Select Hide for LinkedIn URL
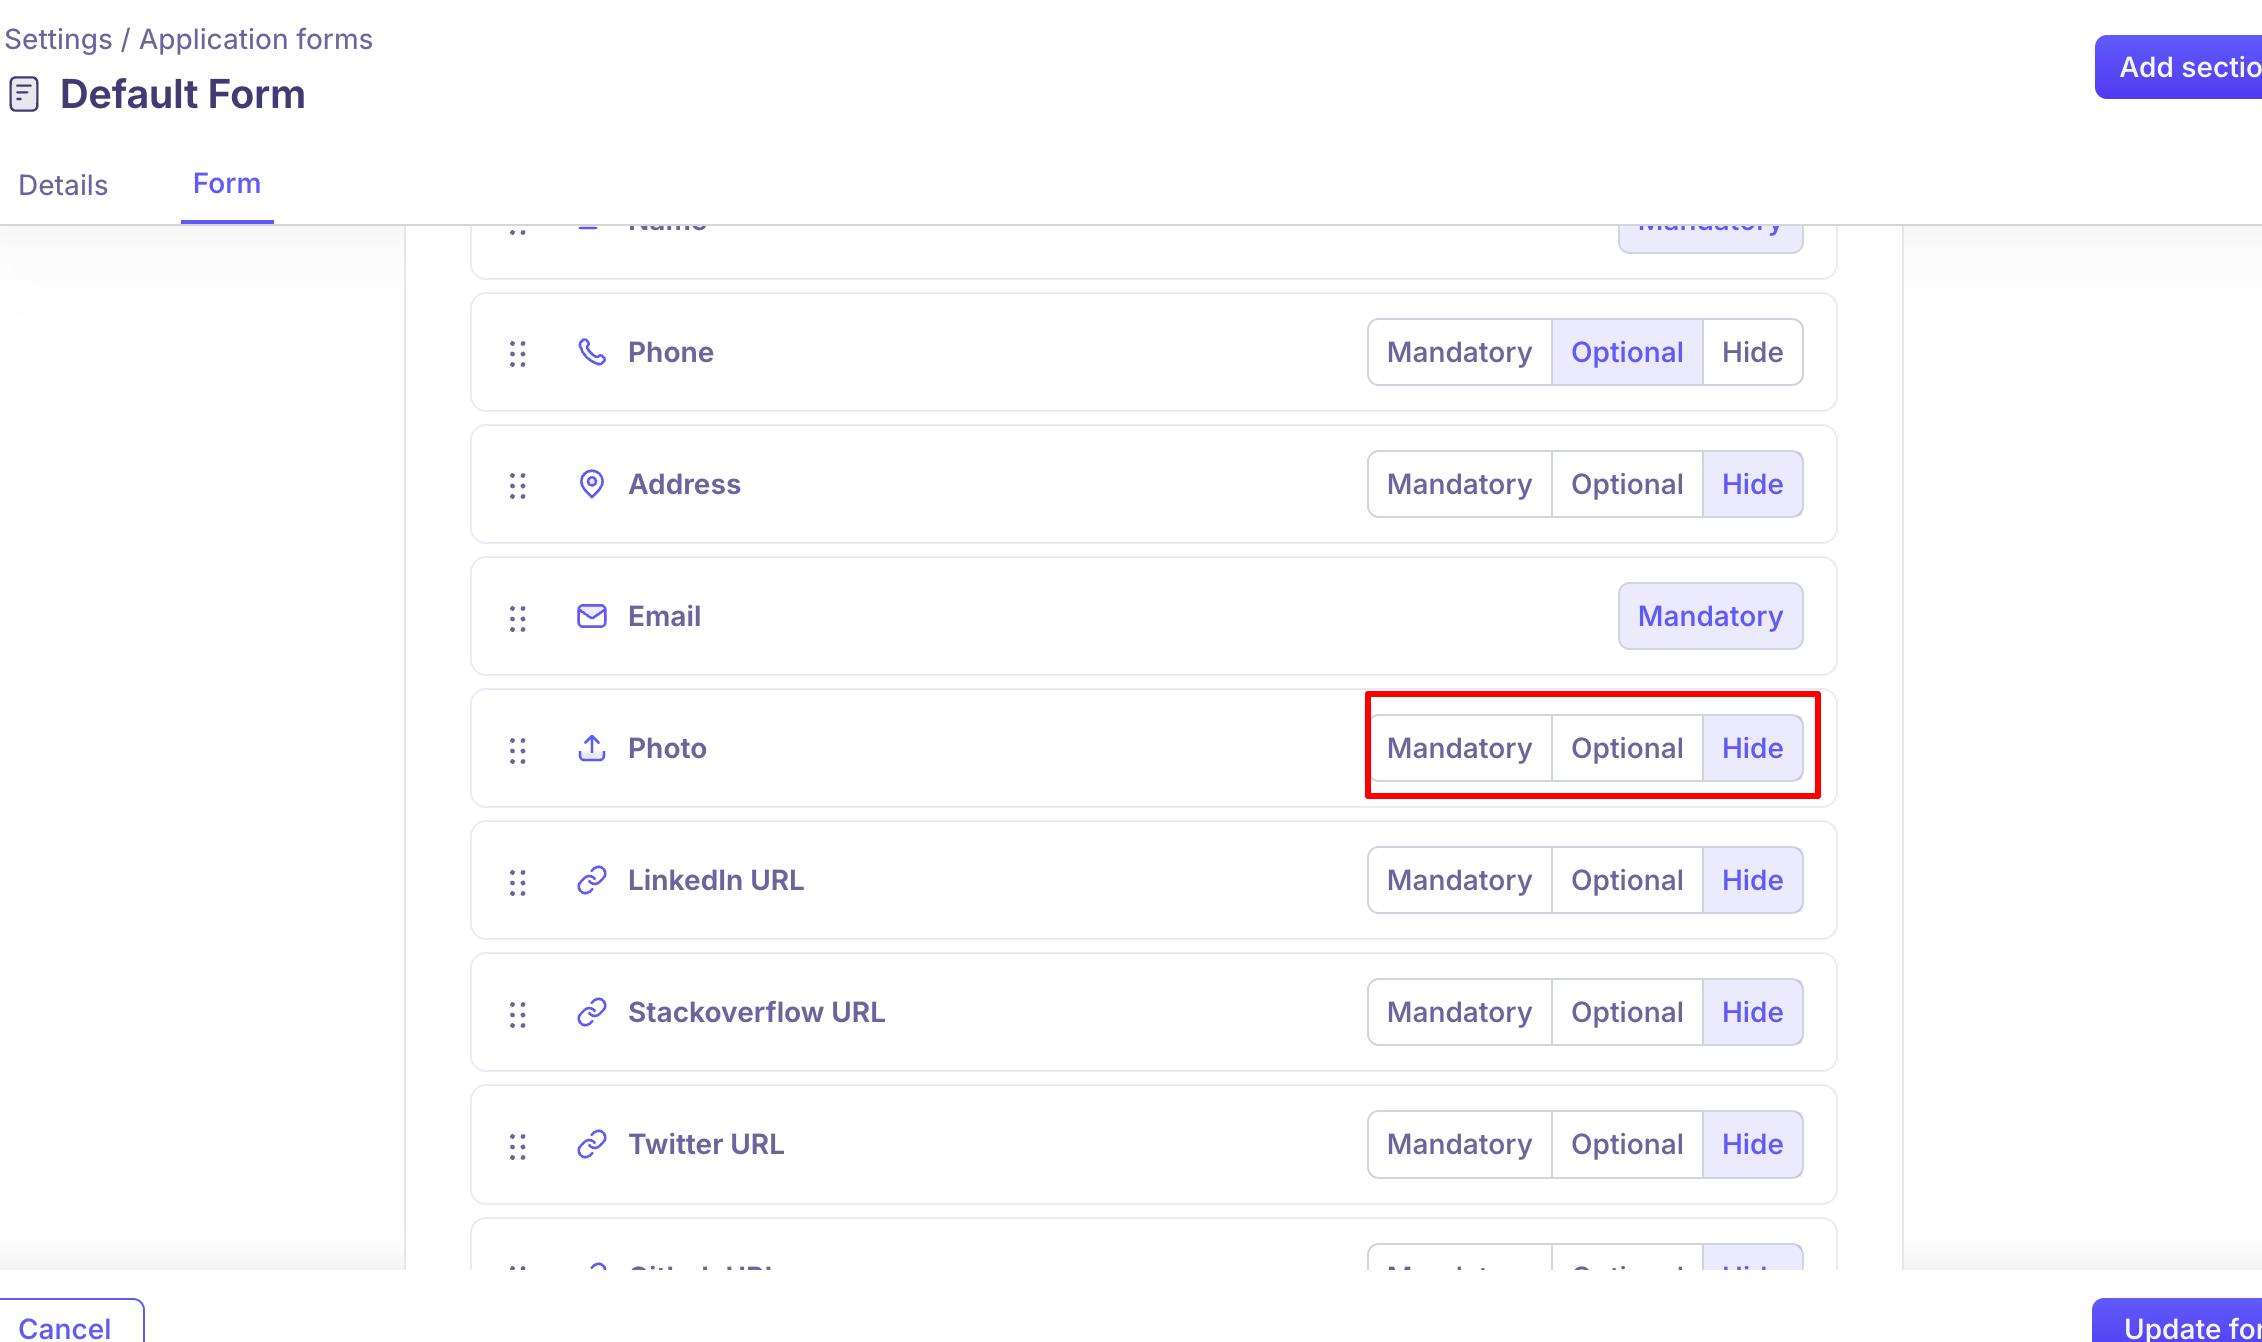The width and height of the screenshot is (2262, 1342). [1752, 880]
